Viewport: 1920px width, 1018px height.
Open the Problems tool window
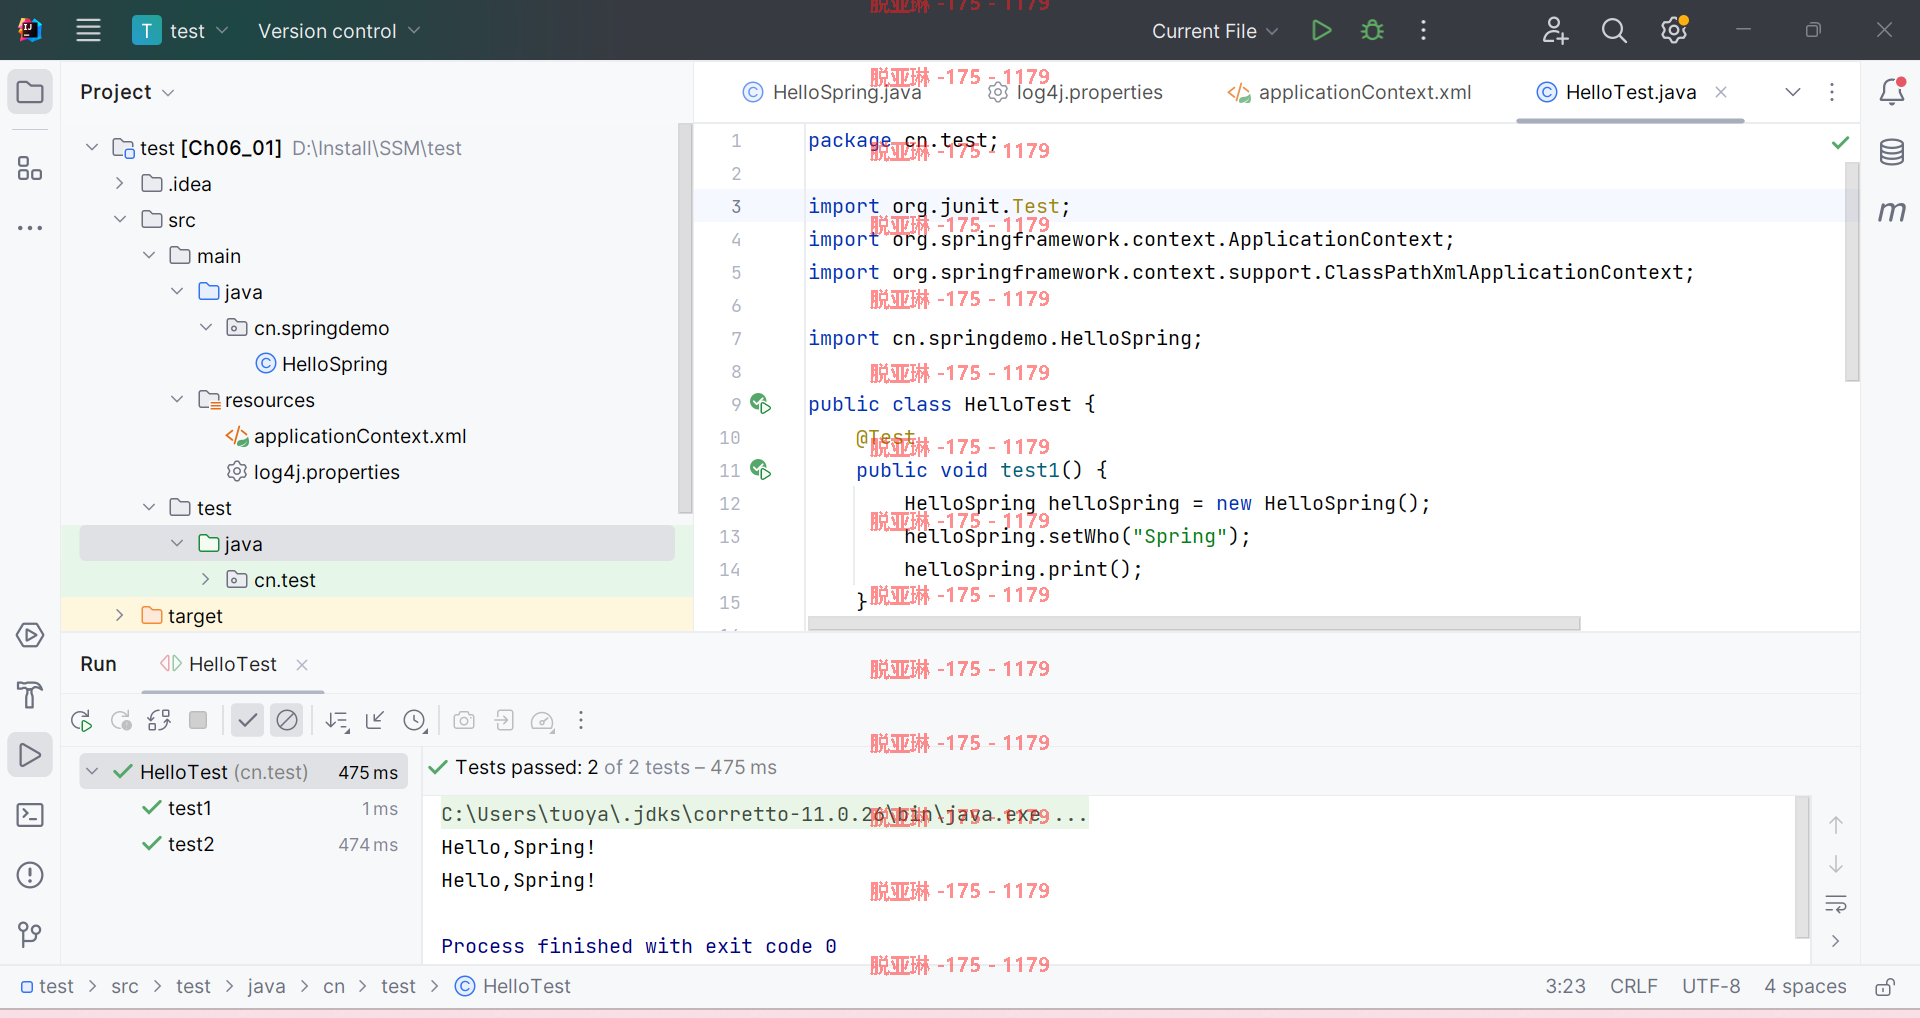coord(30,875)
